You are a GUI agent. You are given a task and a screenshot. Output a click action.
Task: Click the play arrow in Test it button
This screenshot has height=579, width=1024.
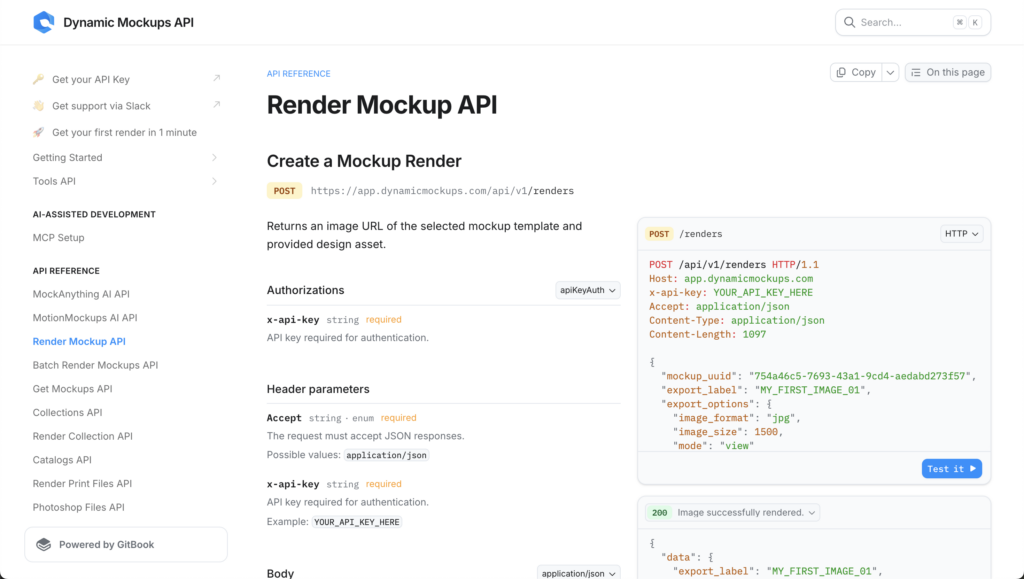972,469
